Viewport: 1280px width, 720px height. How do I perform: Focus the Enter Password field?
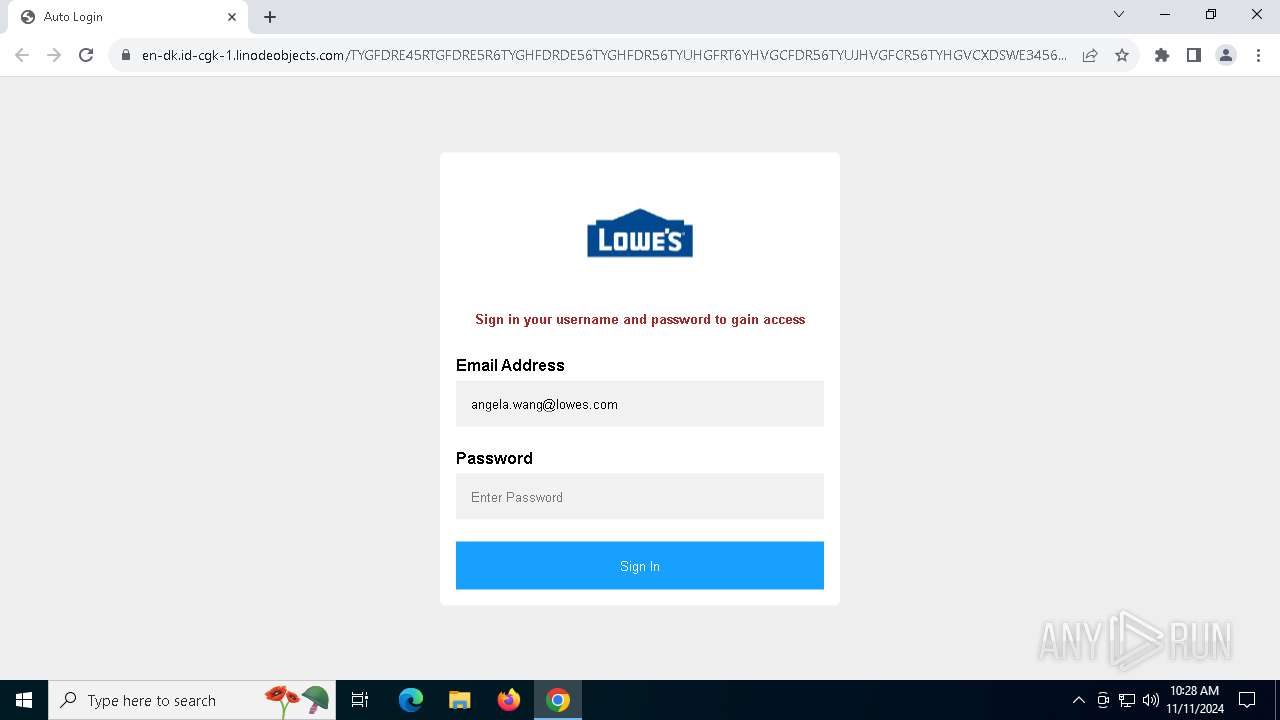pyautogui.click(x=640, y=497)
